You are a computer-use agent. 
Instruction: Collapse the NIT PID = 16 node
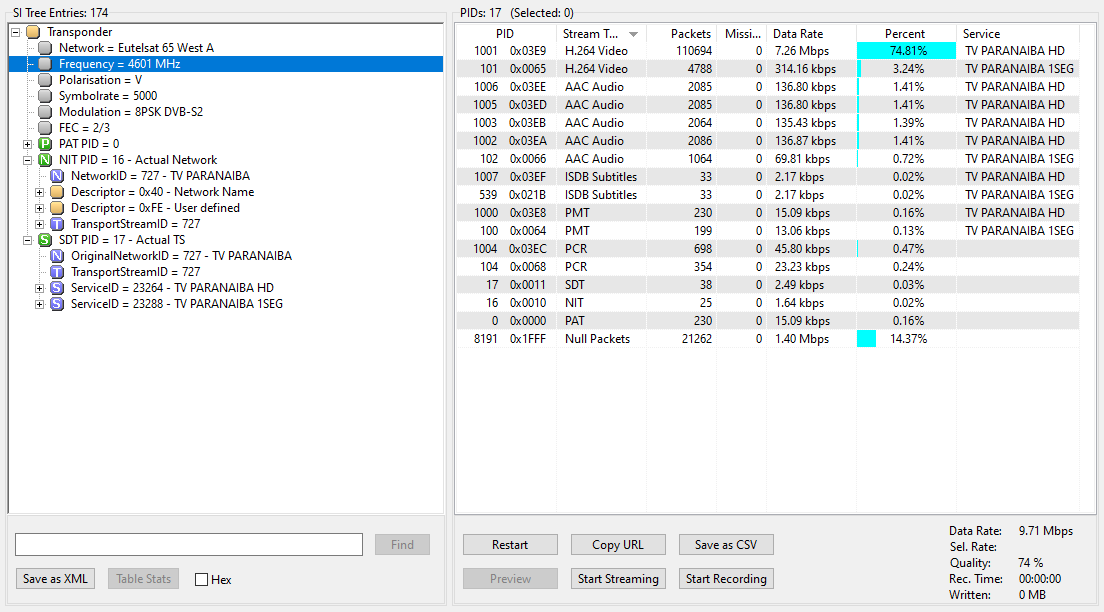point(27,160)
